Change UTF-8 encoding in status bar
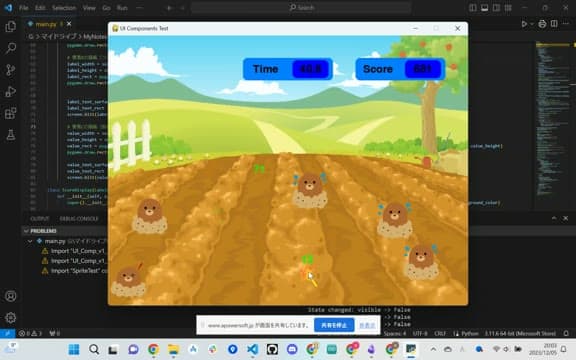The height and width of the screenshot is (360, 576). [x=420, y=334]
